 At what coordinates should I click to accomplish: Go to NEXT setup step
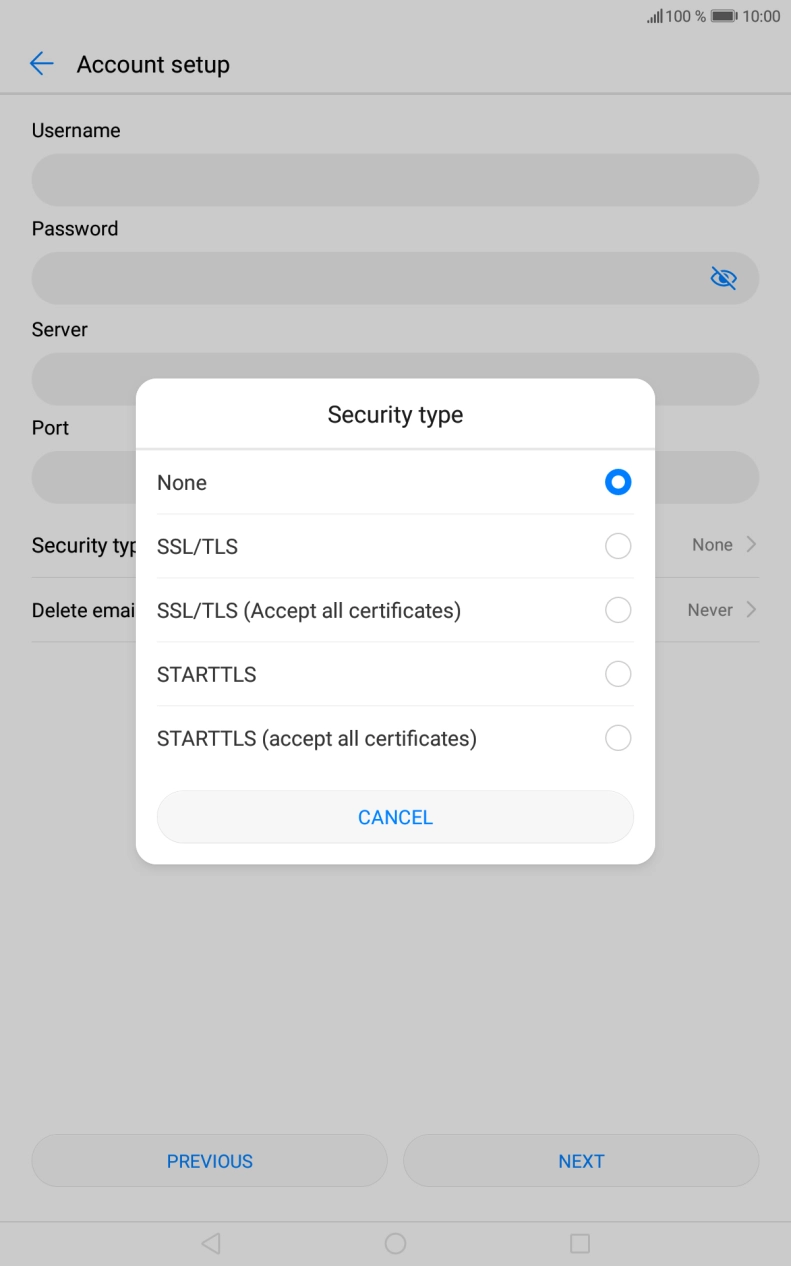581,1161
